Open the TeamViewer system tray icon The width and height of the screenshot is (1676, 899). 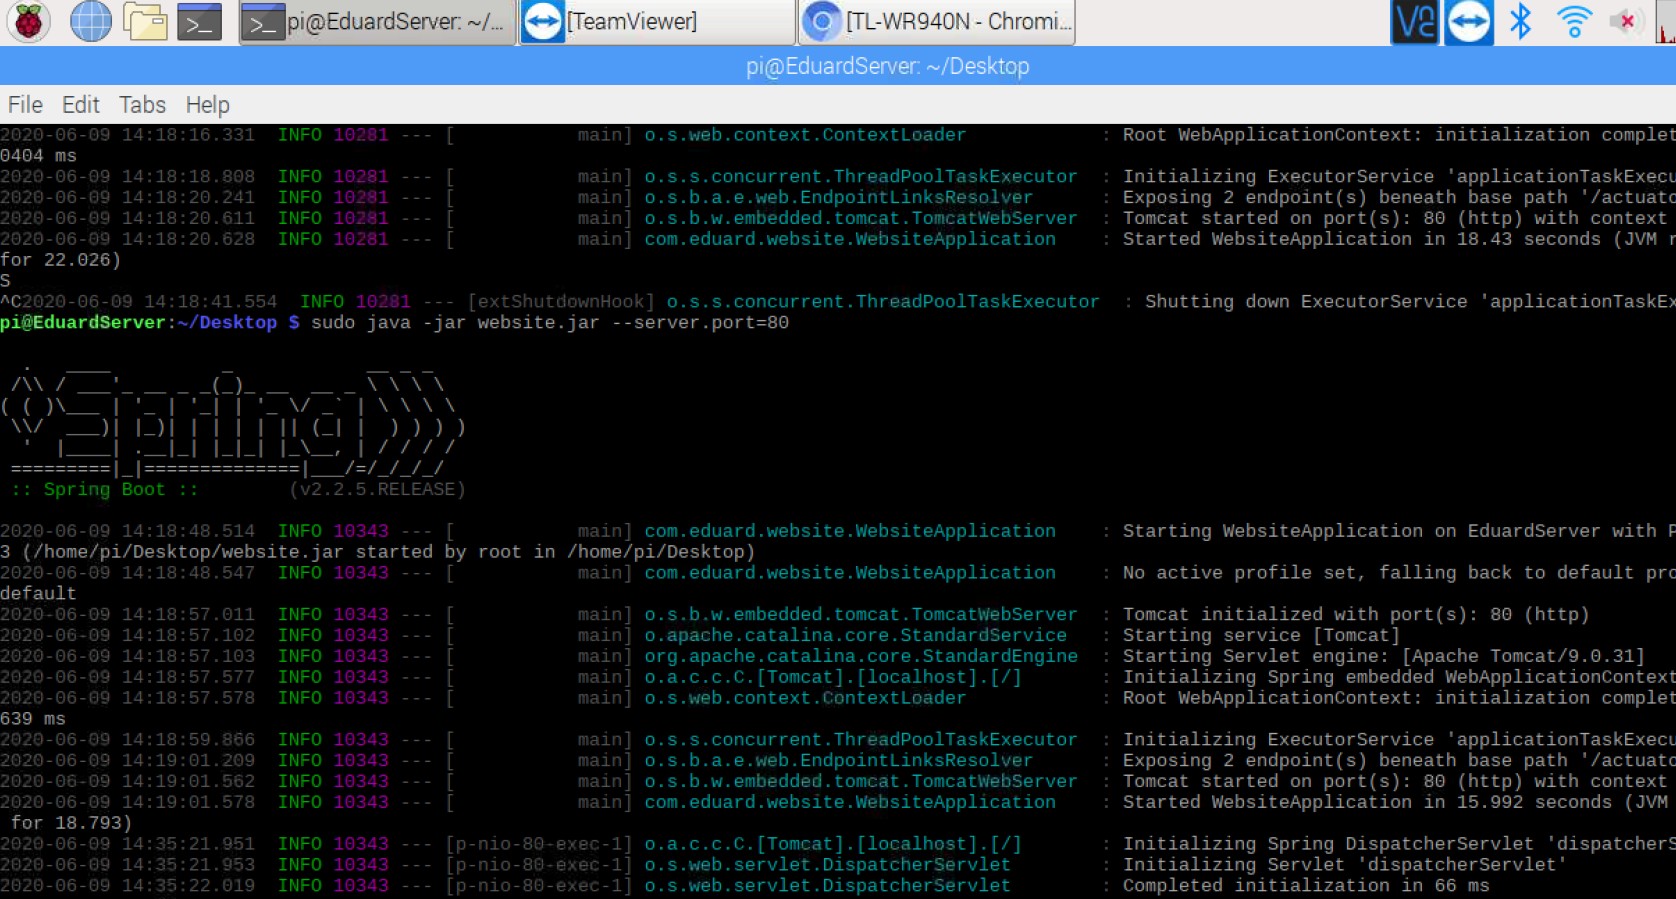(1468, 21)
